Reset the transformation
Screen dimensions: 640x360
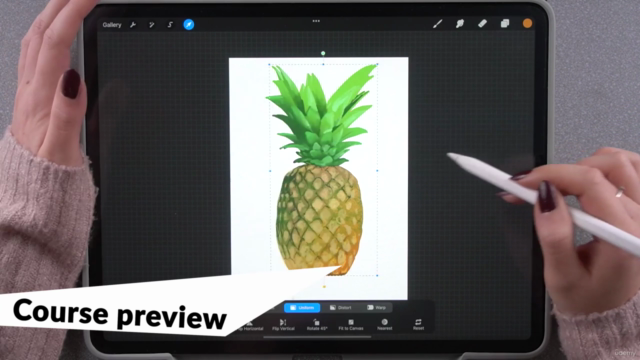point(418,325)
